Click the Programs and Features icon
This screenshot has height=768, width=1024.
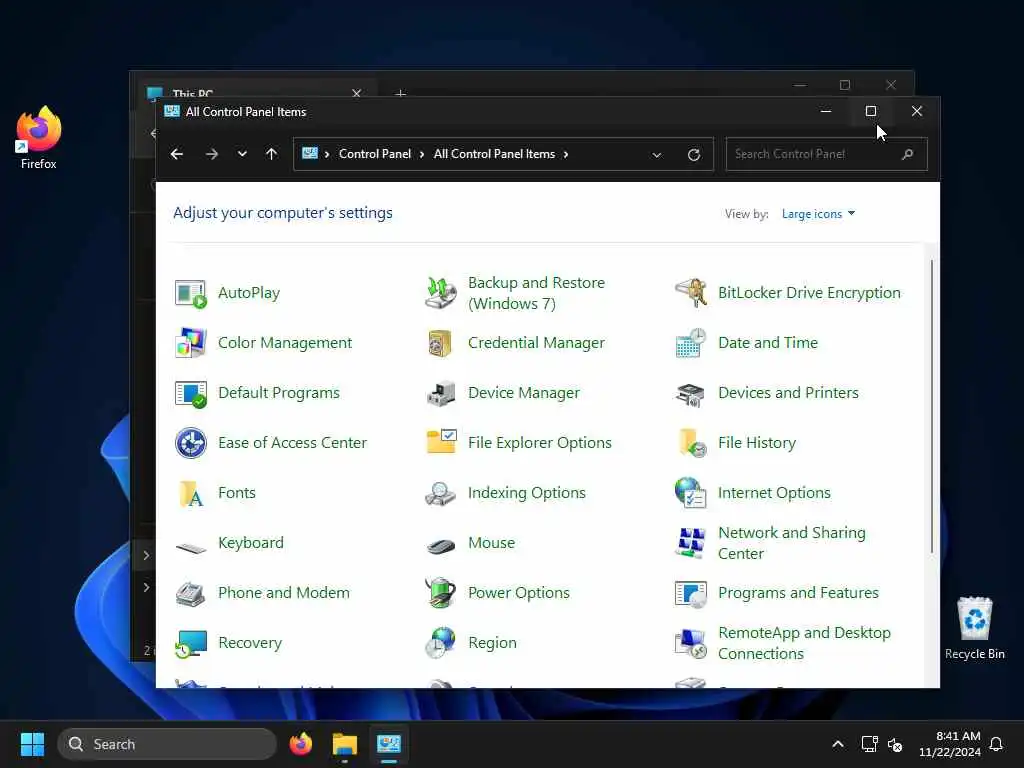pyautogui.click(x=691, y=593)
